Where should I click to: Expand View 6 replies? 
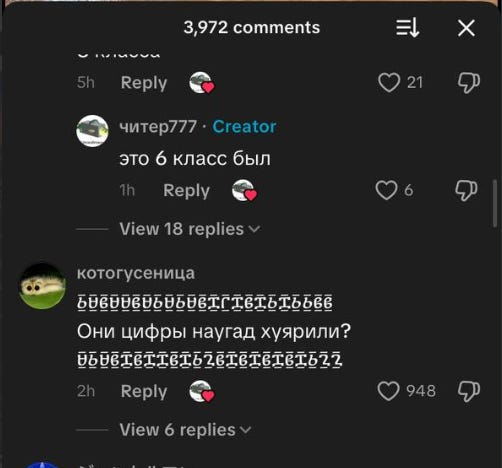click(x=185, y=430)
